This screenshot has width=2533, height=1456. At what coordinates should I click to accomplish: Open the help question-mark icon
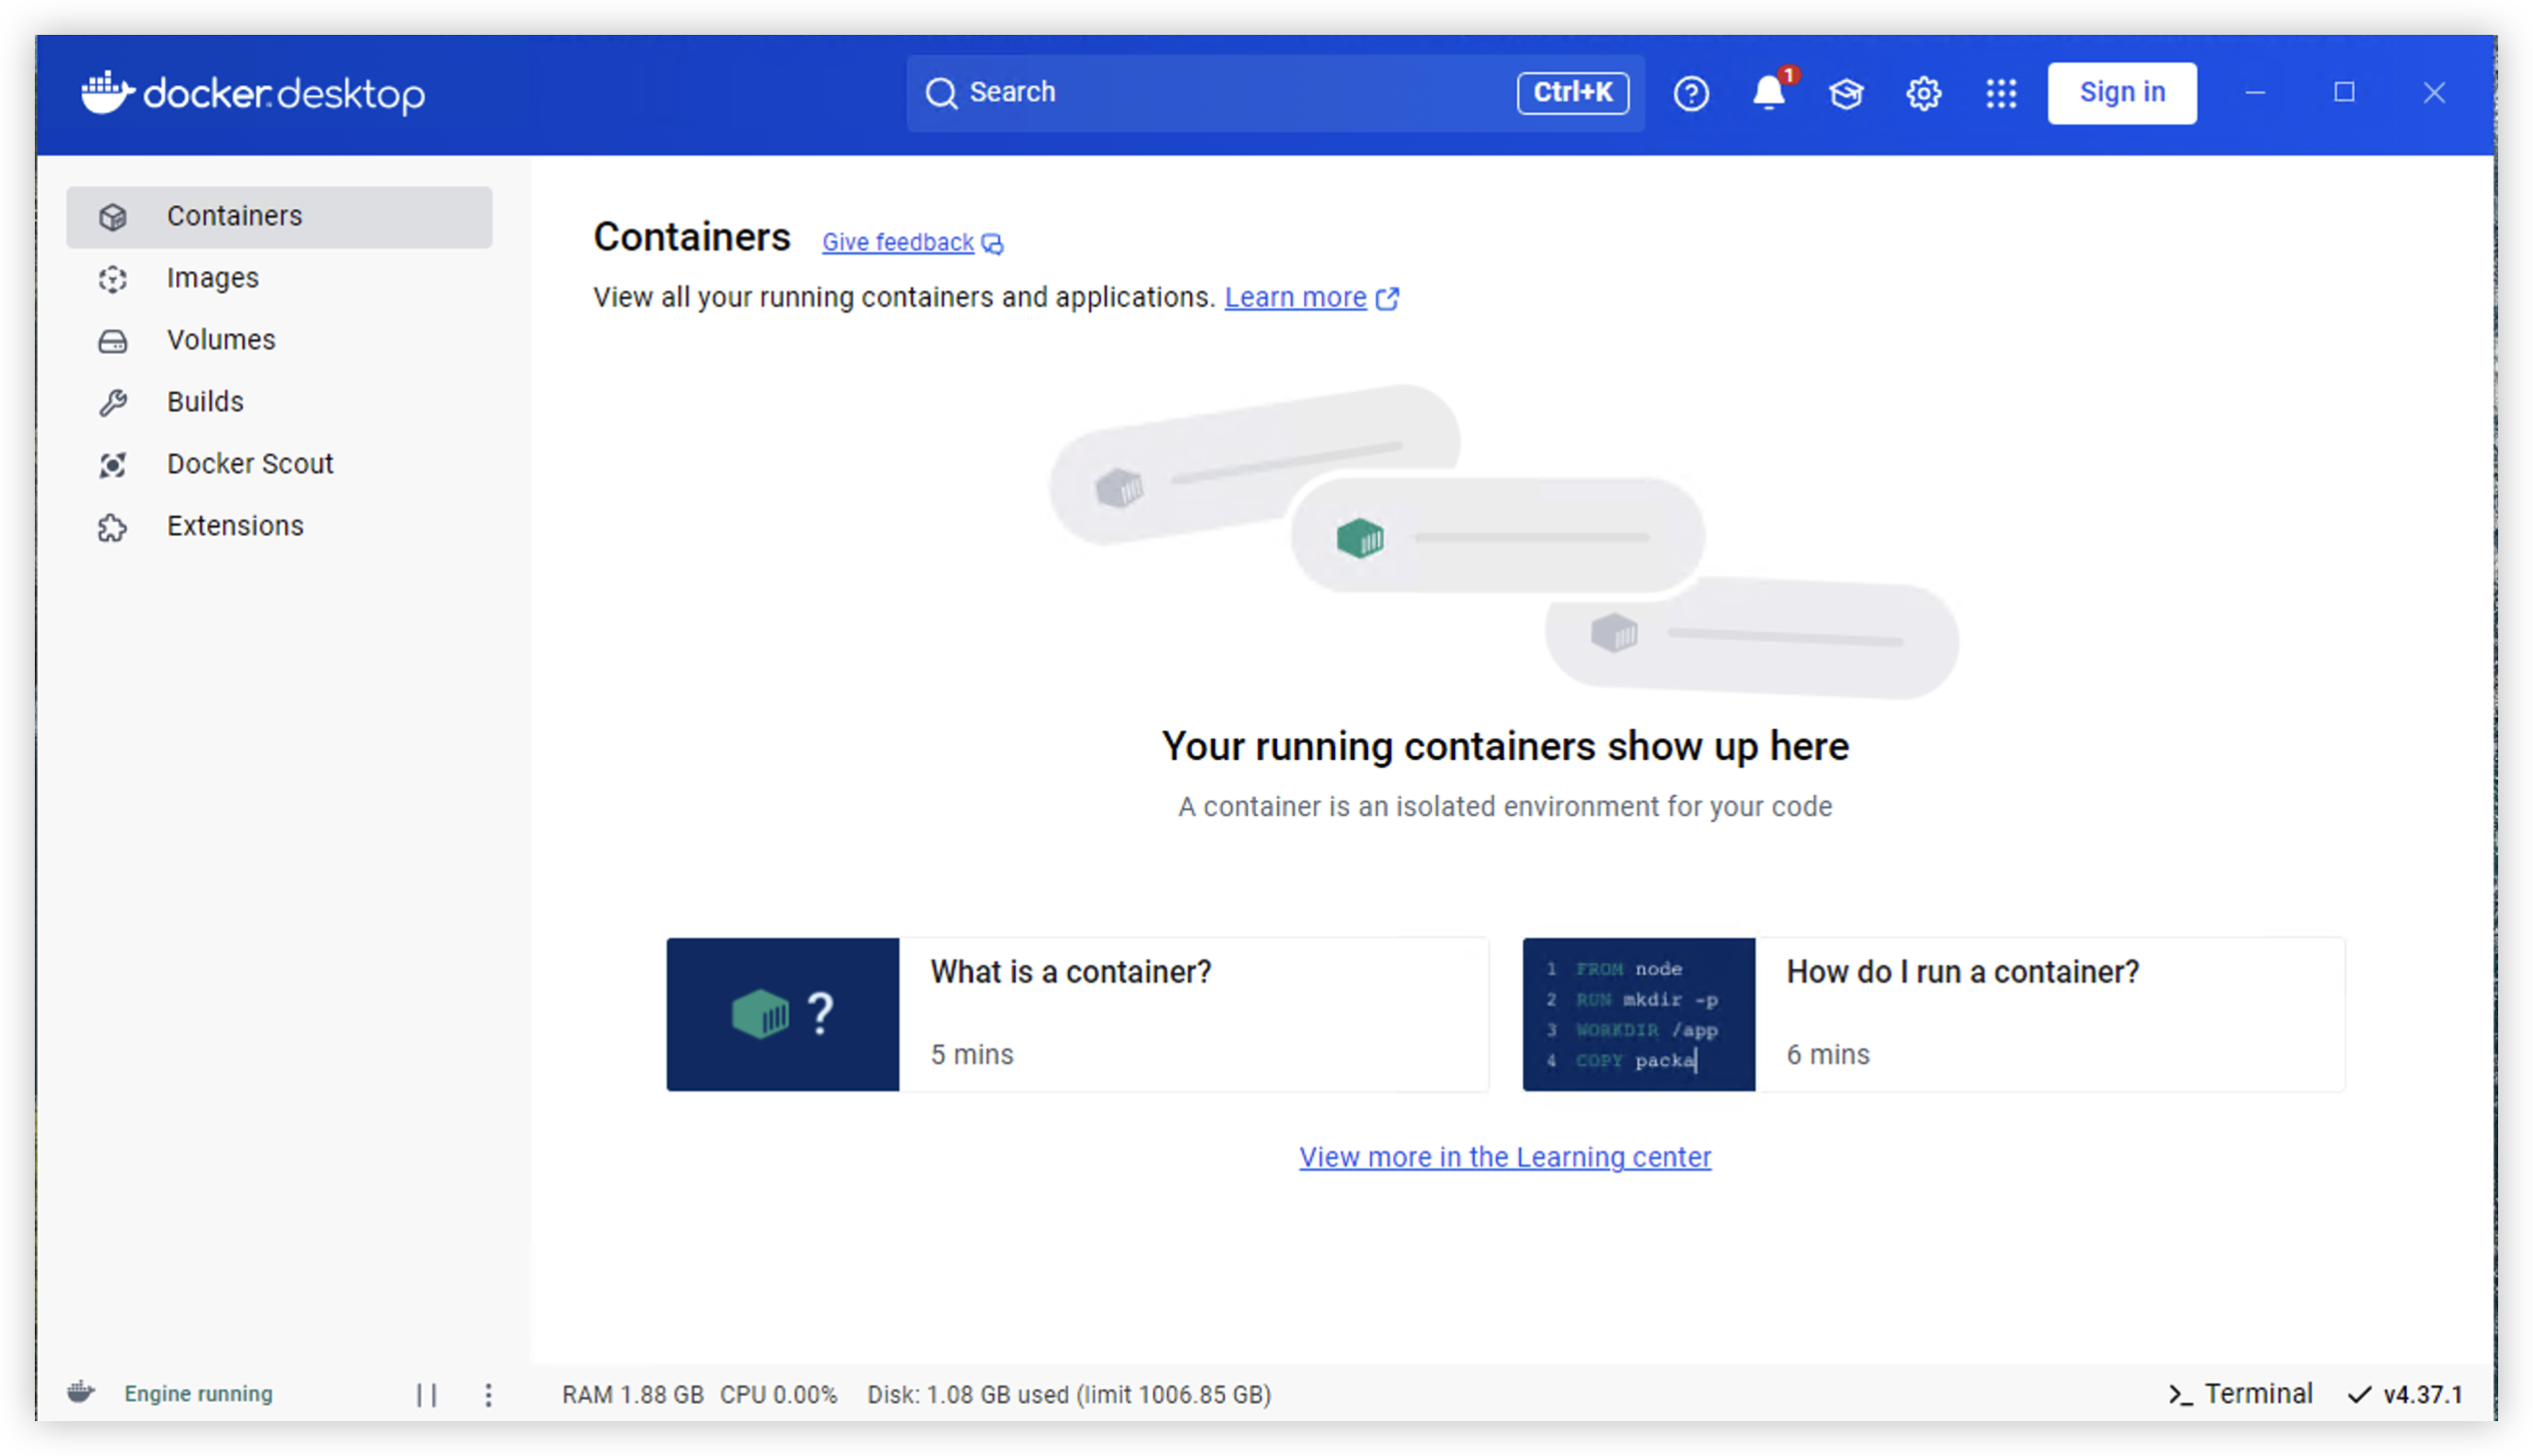pyautogui.click(x=1691, y=94)
